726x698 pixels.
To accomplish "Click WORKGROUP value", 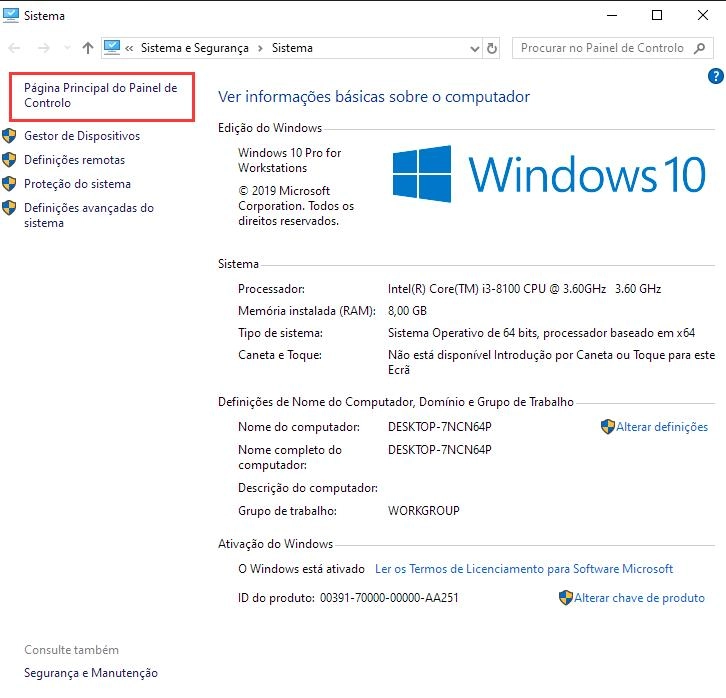I will click(x=424, y=511).
